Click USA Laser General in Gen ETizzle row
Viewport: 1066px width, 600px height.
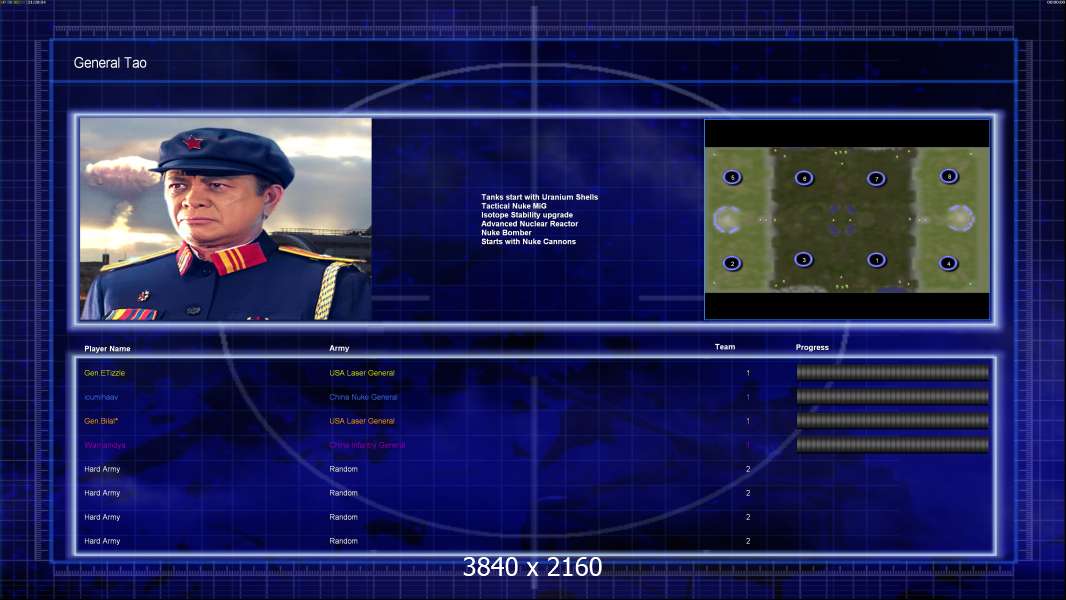(362, 373)
